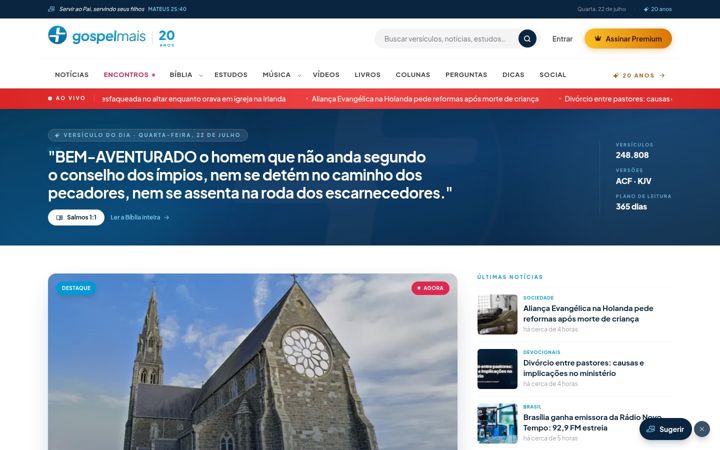Viewport: 720px width, 450px height.
Task: Click the date Quarta, 22 de julho
Action: coord(602,9)
